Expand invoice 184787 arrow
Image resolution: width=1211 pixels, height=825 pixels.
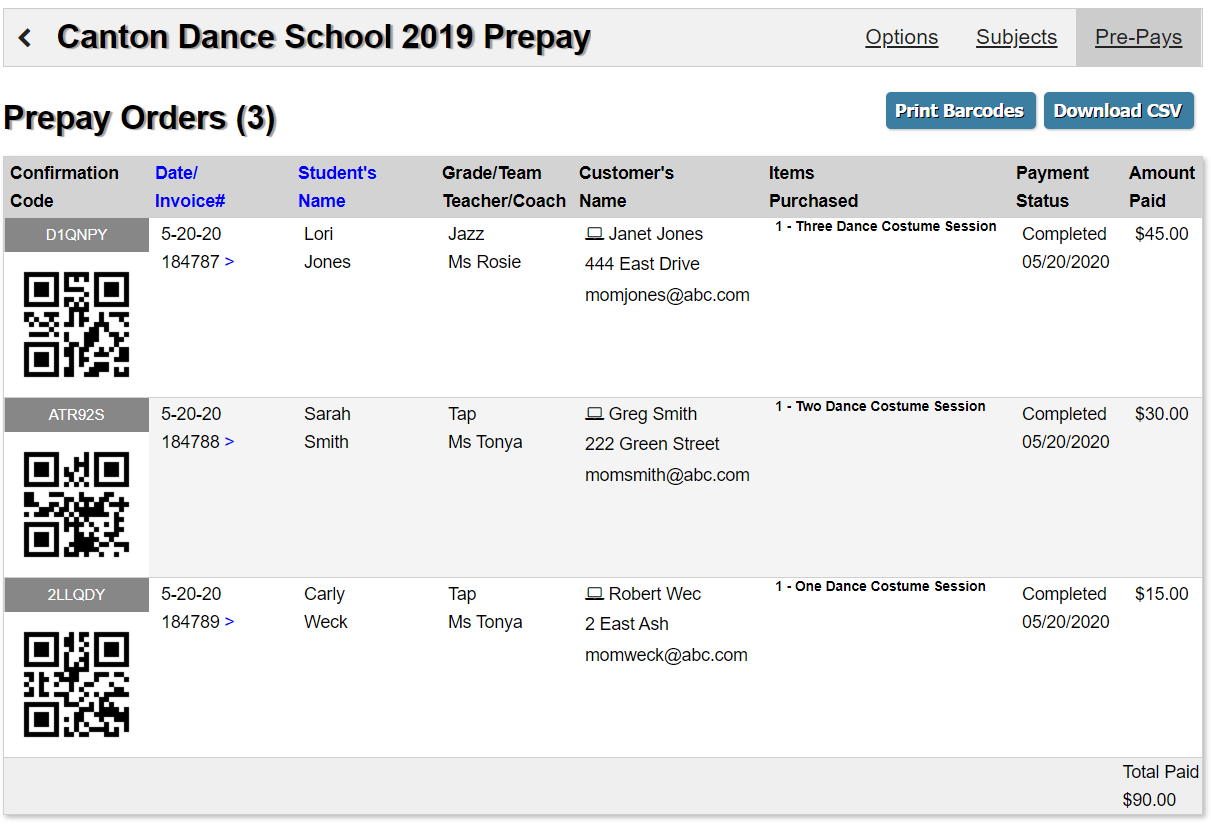230,262
